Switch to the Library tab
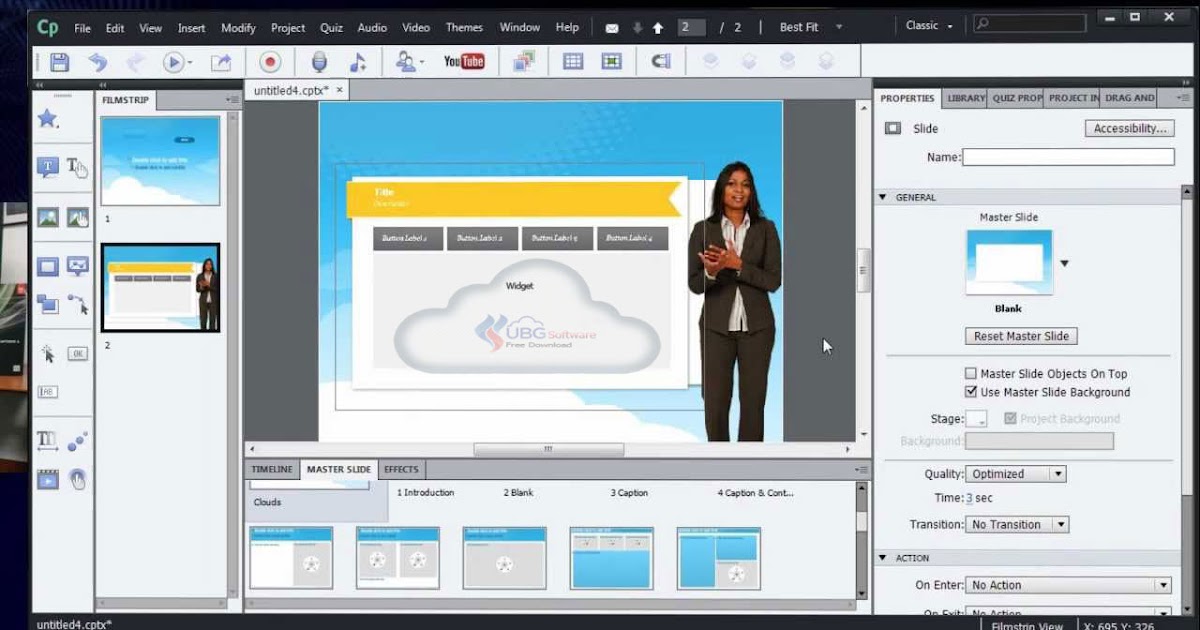This screenshot has height=630, width=1200. (966, 98)
